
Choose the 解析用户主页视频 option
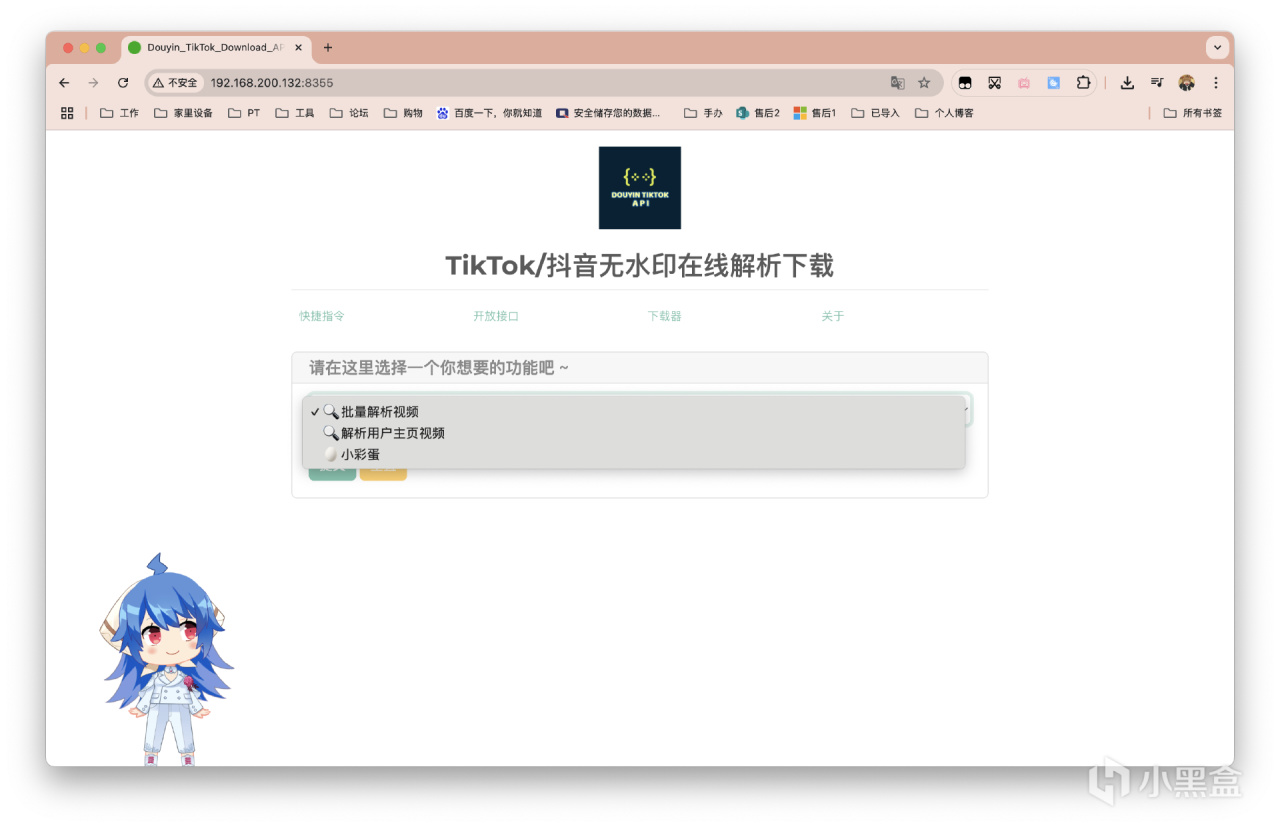(x=634, y=433)
